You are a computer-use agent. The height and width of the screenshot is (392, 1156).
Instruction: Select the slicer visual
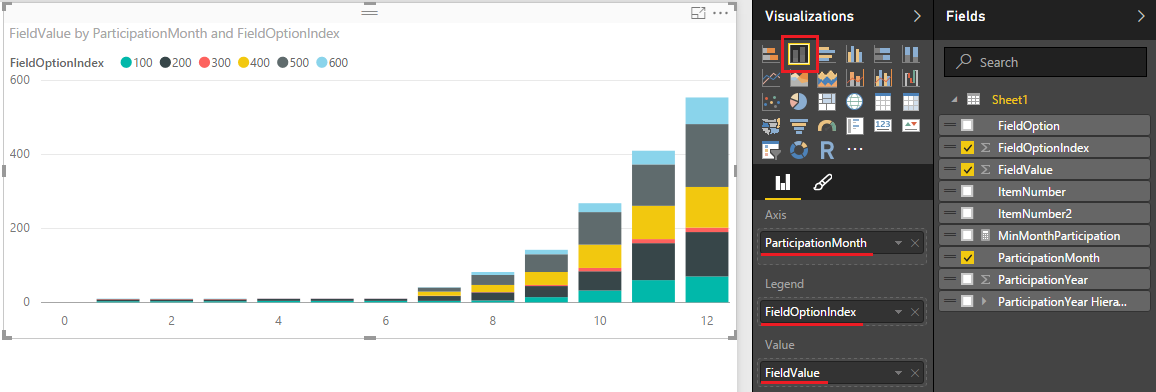point(771,150)
